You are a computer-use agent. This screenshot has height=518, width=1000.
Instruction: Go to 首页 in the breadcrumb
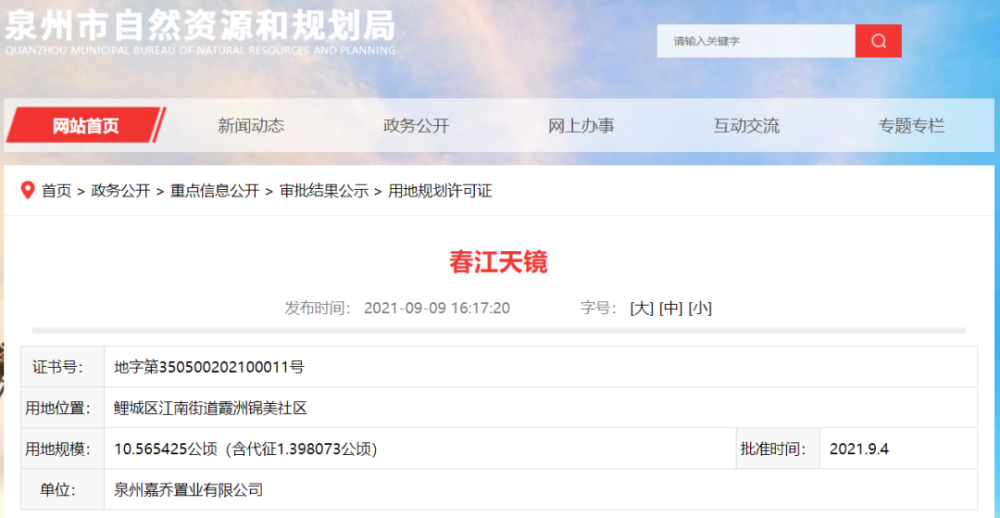pos(57,191)
